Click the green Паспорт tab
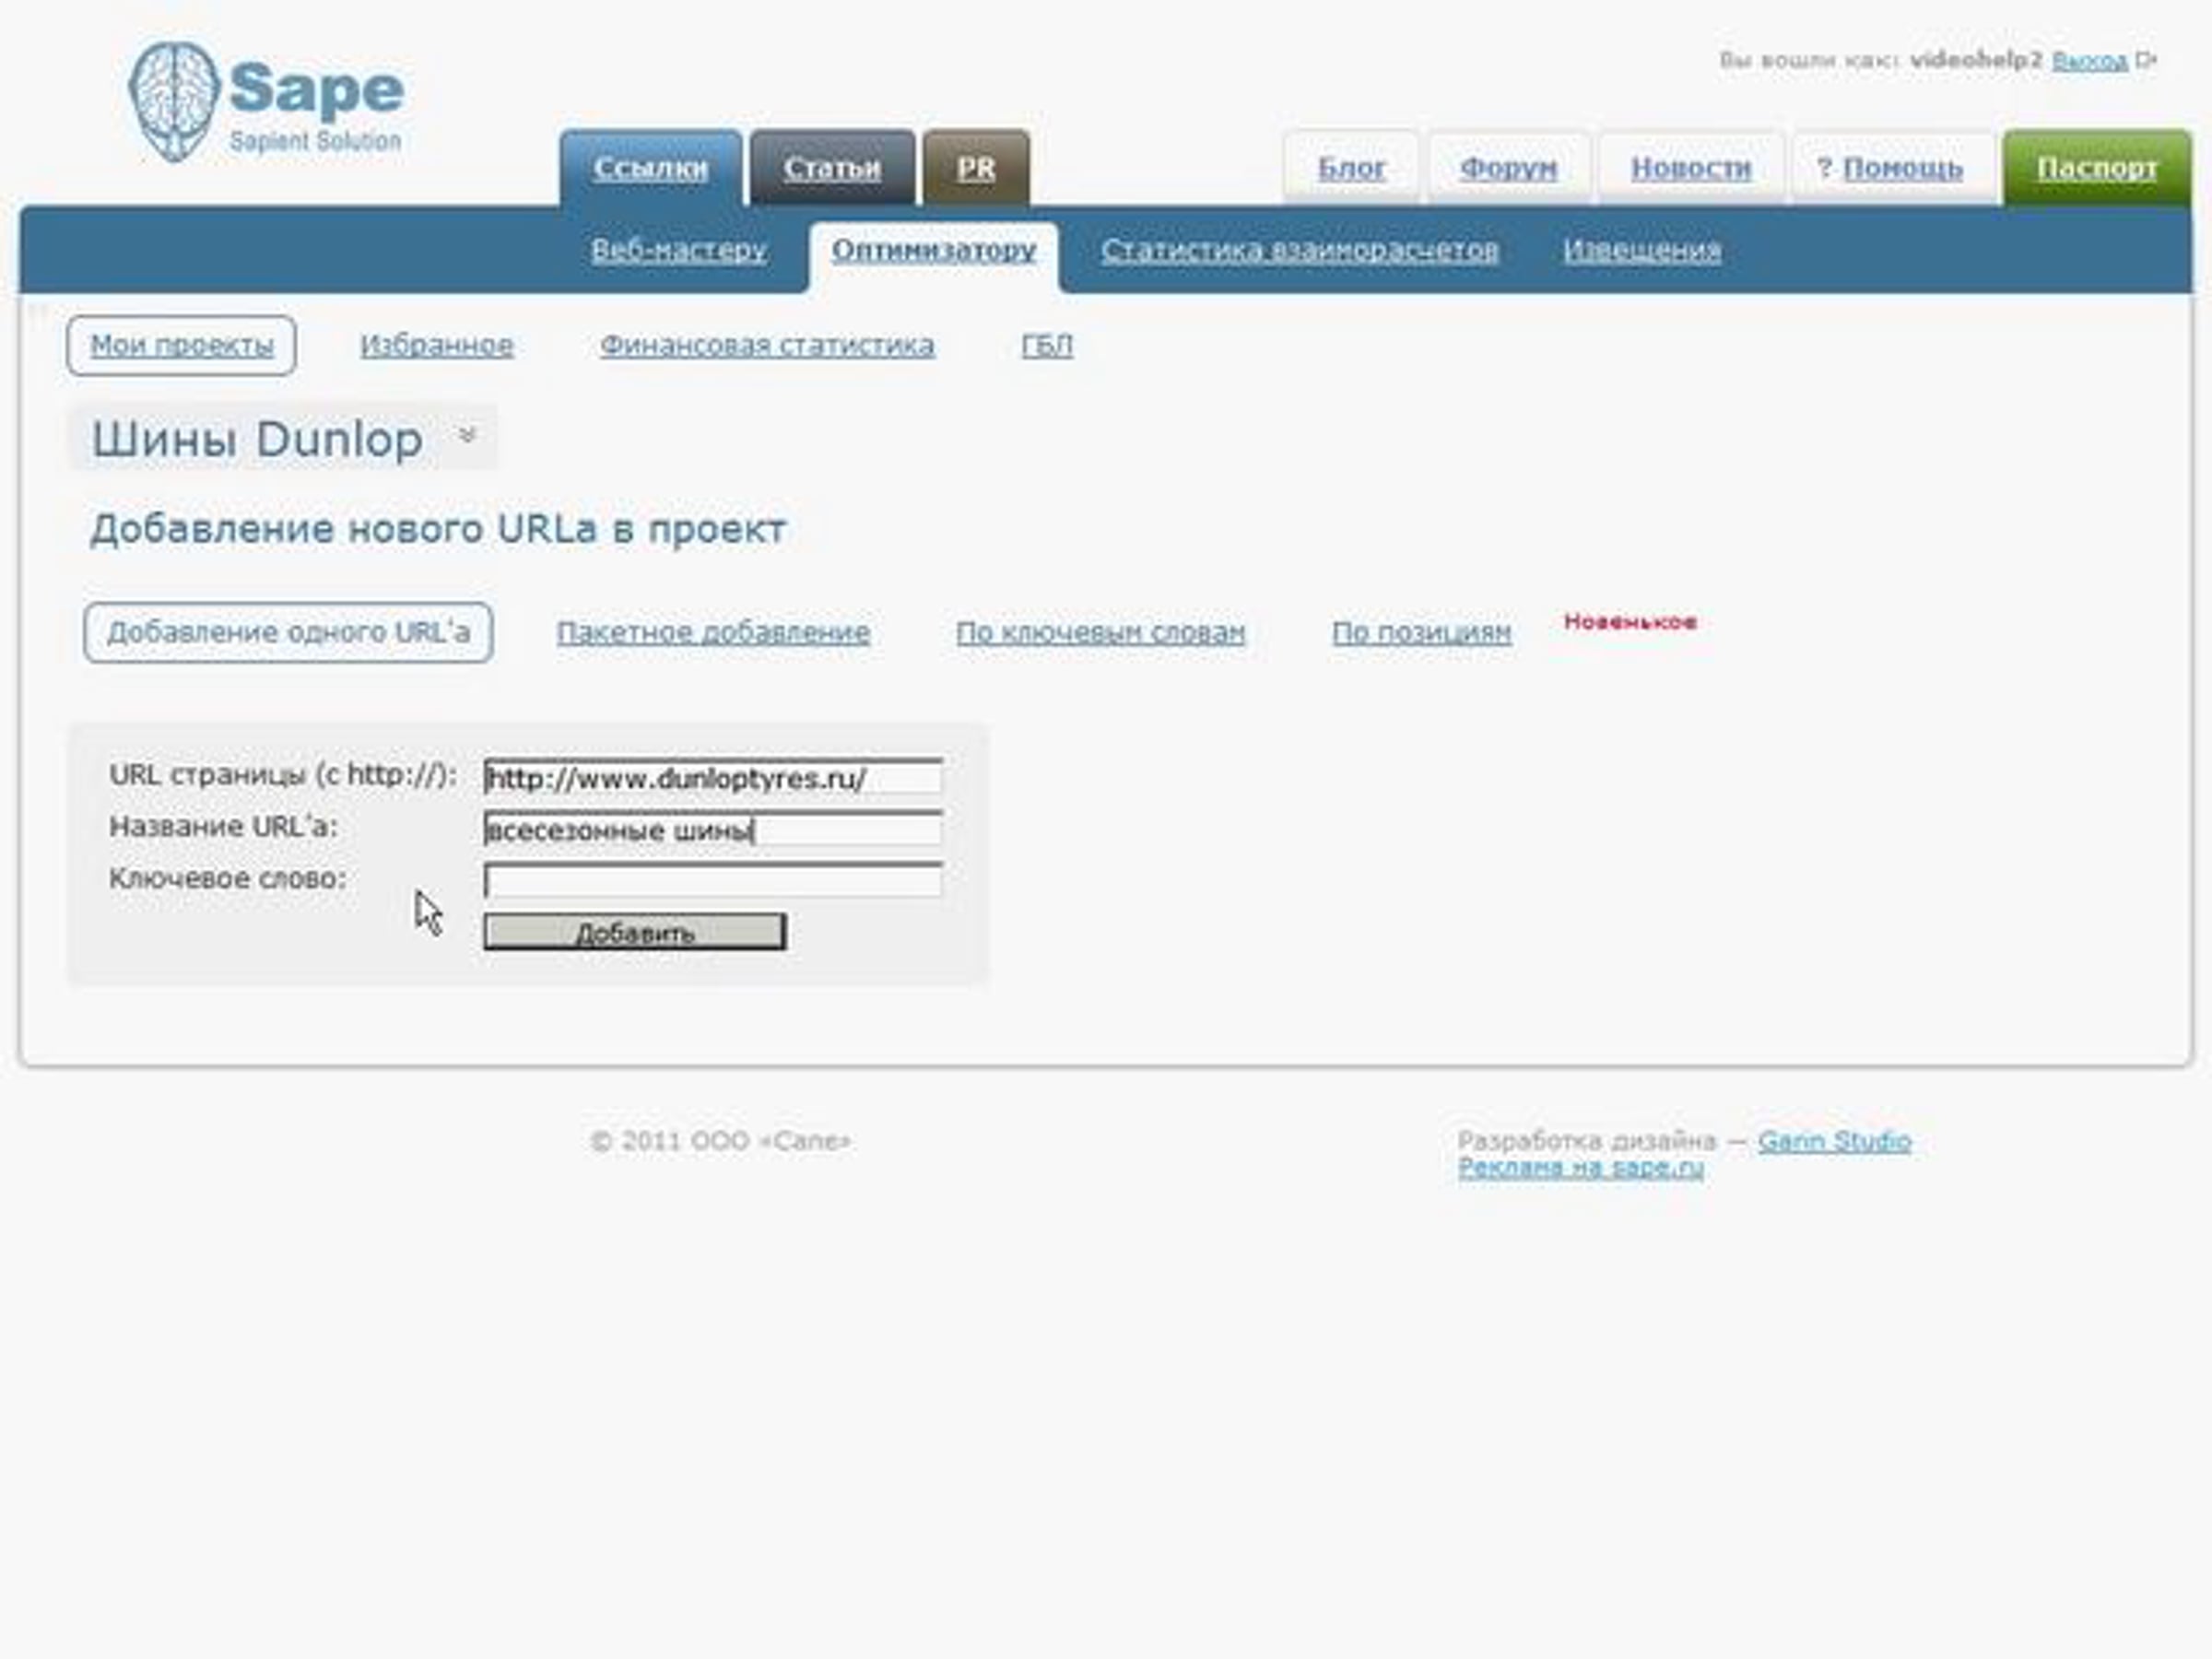Image resolution: width=2212 pixels, height=1659 pixels. tap(2097, 168)
